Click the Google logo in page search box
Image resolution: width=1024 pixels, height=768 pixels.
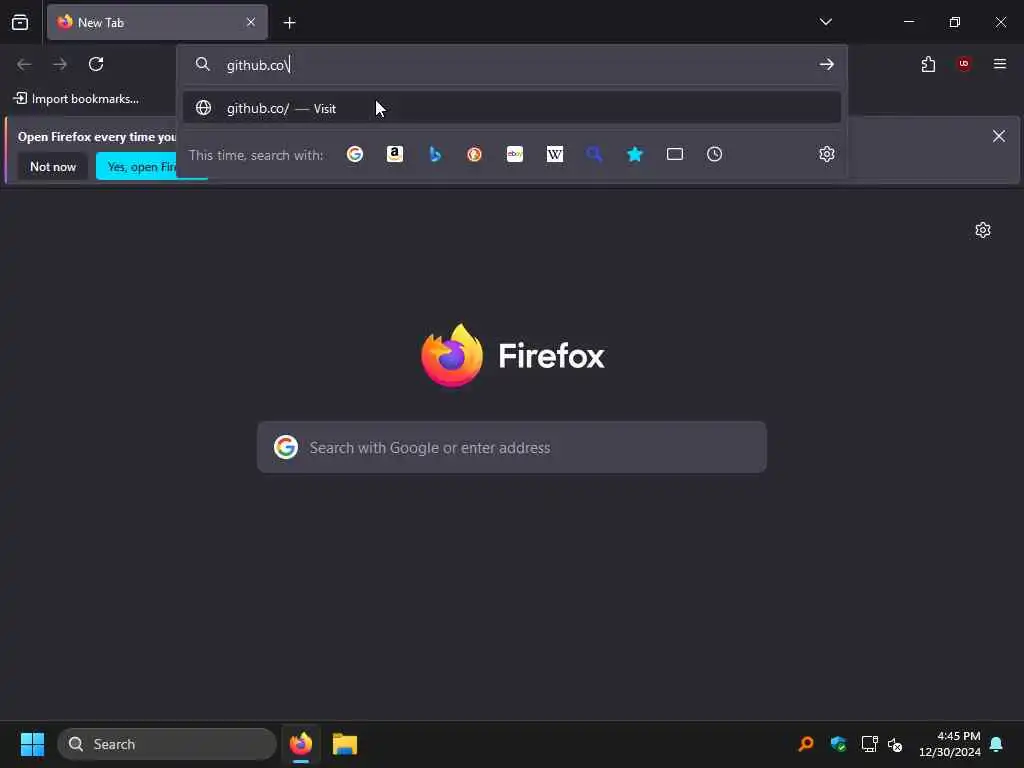[286, 447]
